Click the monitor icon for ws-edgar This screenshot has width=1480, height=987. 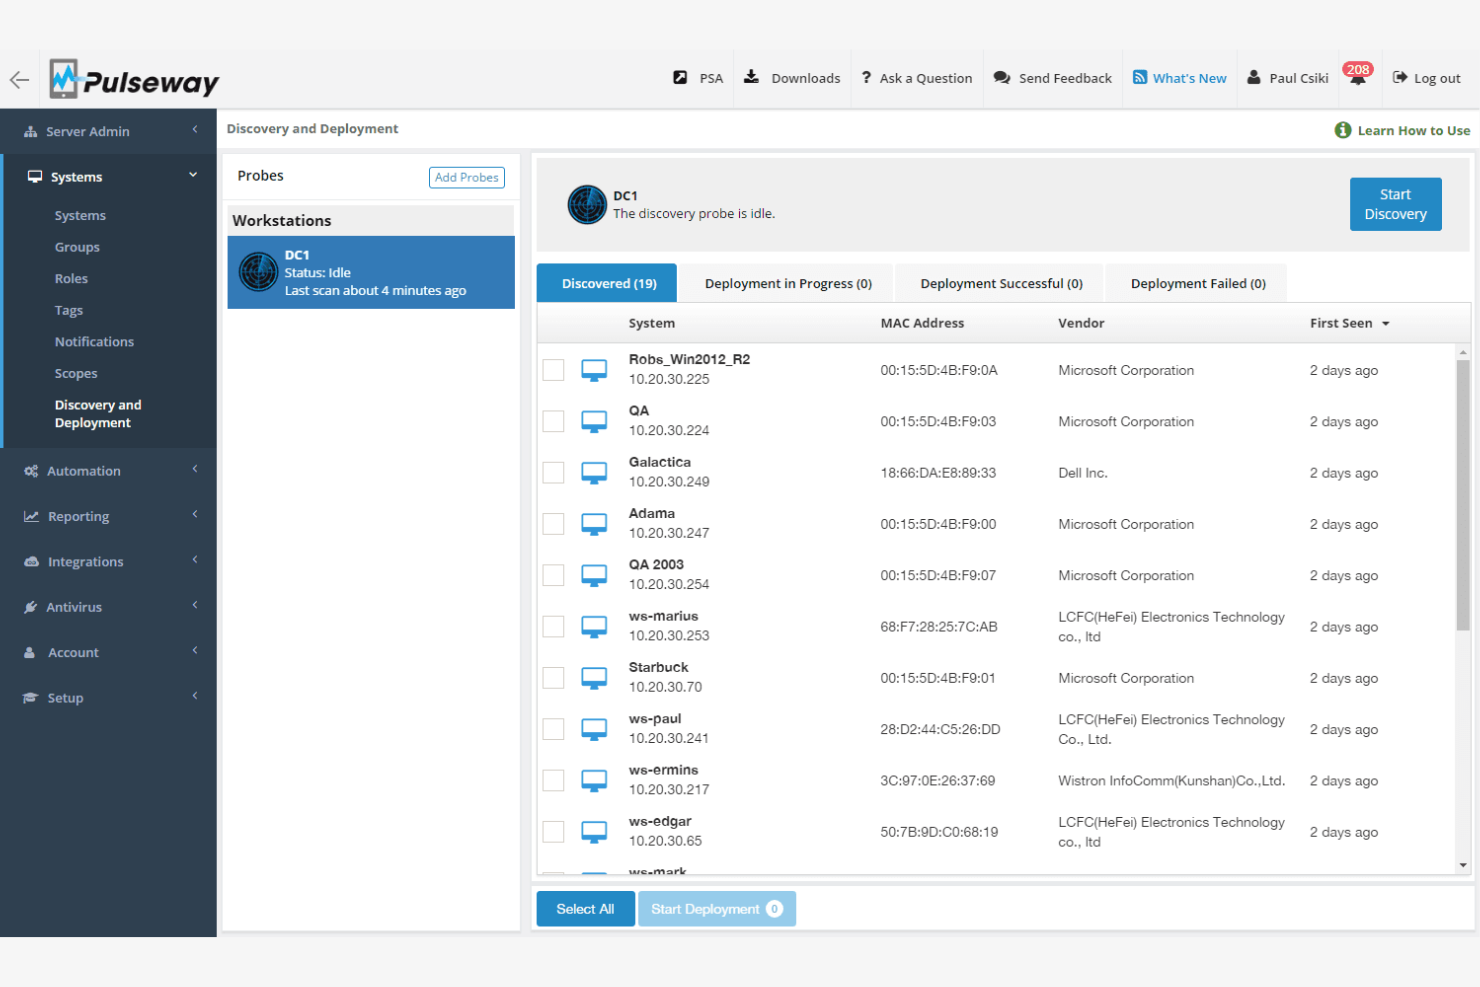(594, 832)
